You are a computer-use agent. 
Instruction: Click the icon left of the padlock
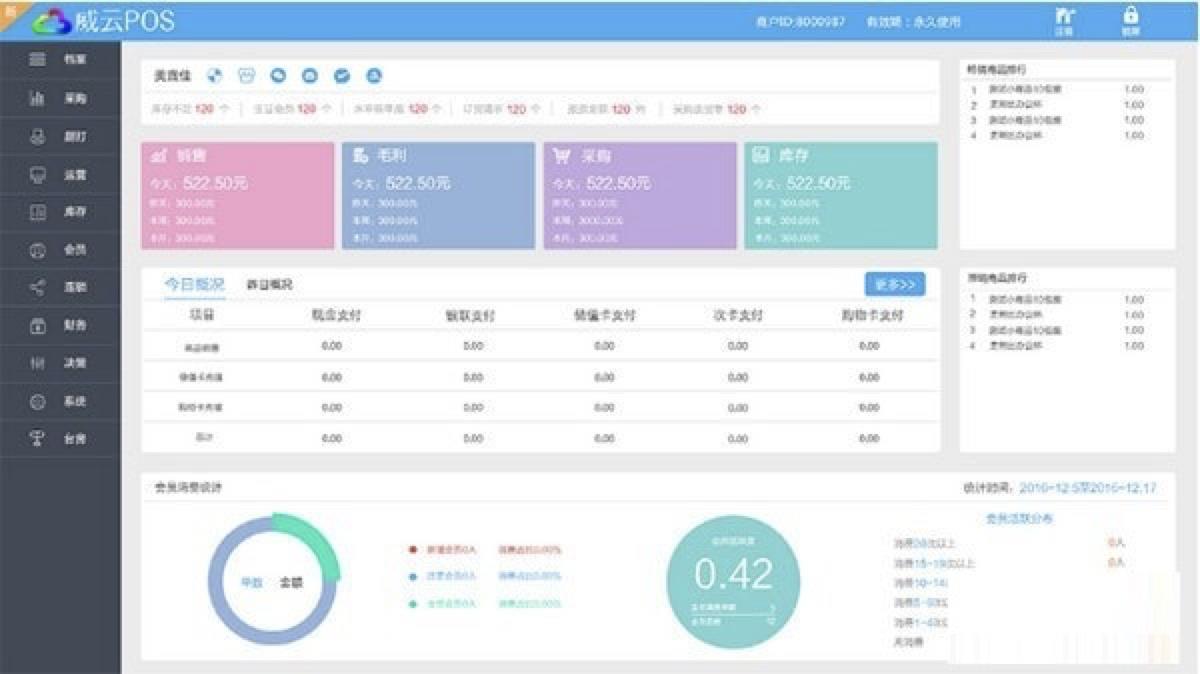pyautogui.click(x=1065, y=17)
